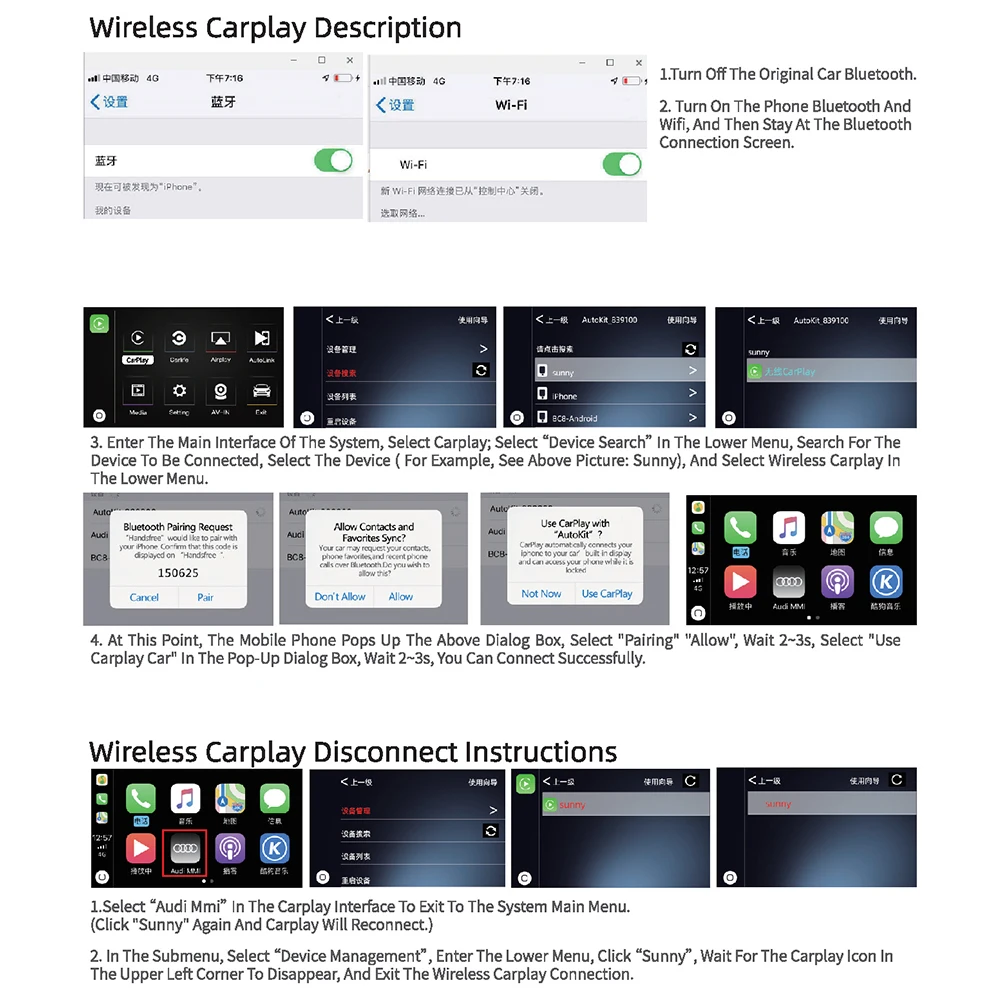Expand the iPhone device row arrow

coord(693,393)
